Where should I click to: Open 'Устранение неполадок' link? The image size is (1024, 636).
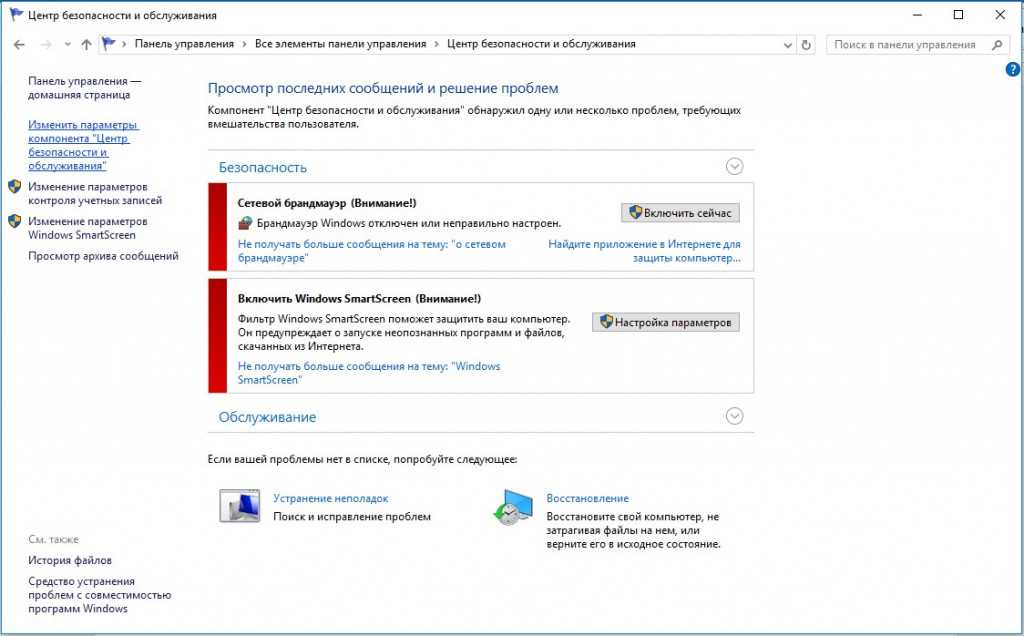click(x=330, y=498)
